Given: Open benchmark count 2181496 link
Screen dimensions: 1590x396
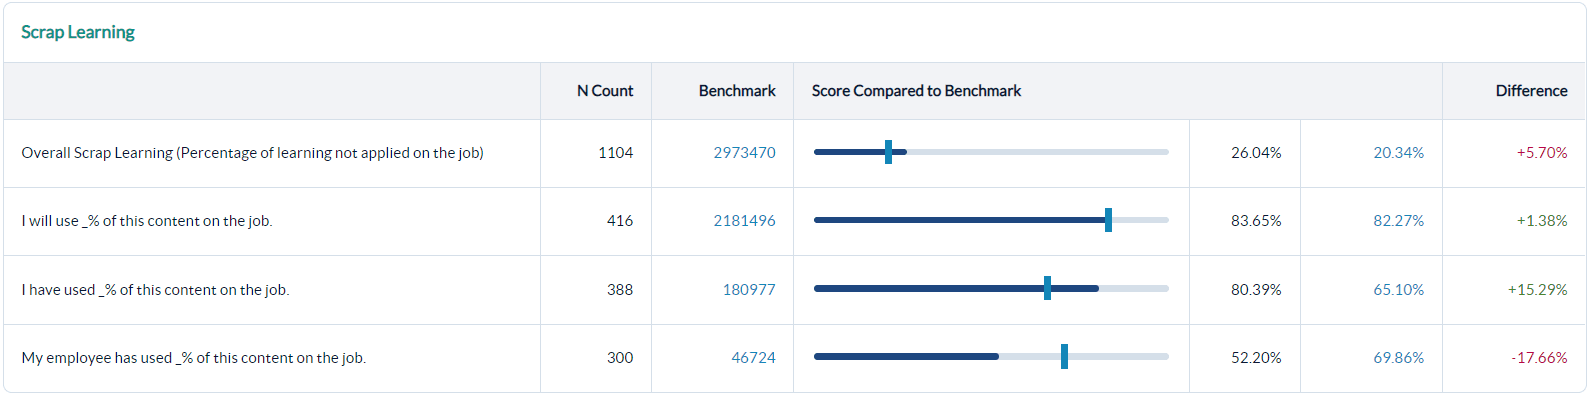Looking at the screenshot, I should [x=744, y=221].
